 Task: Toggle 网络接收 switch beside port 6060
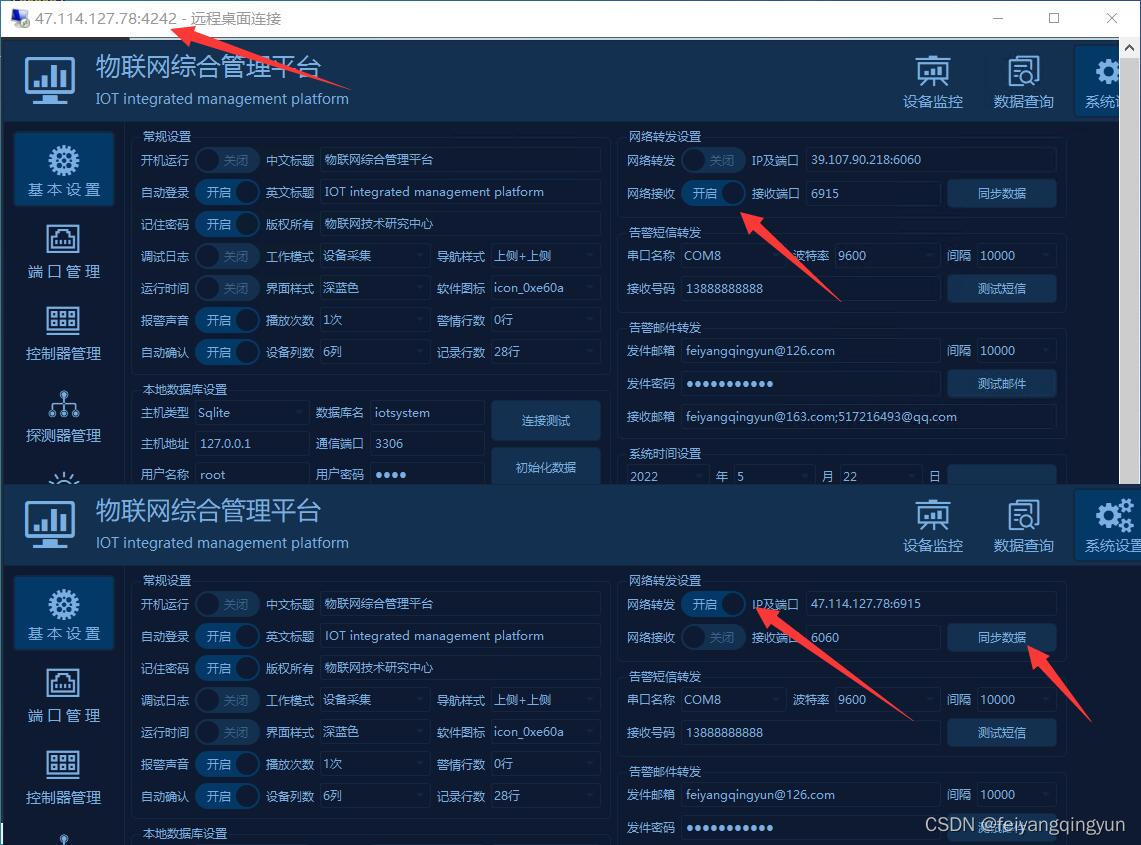713,638
